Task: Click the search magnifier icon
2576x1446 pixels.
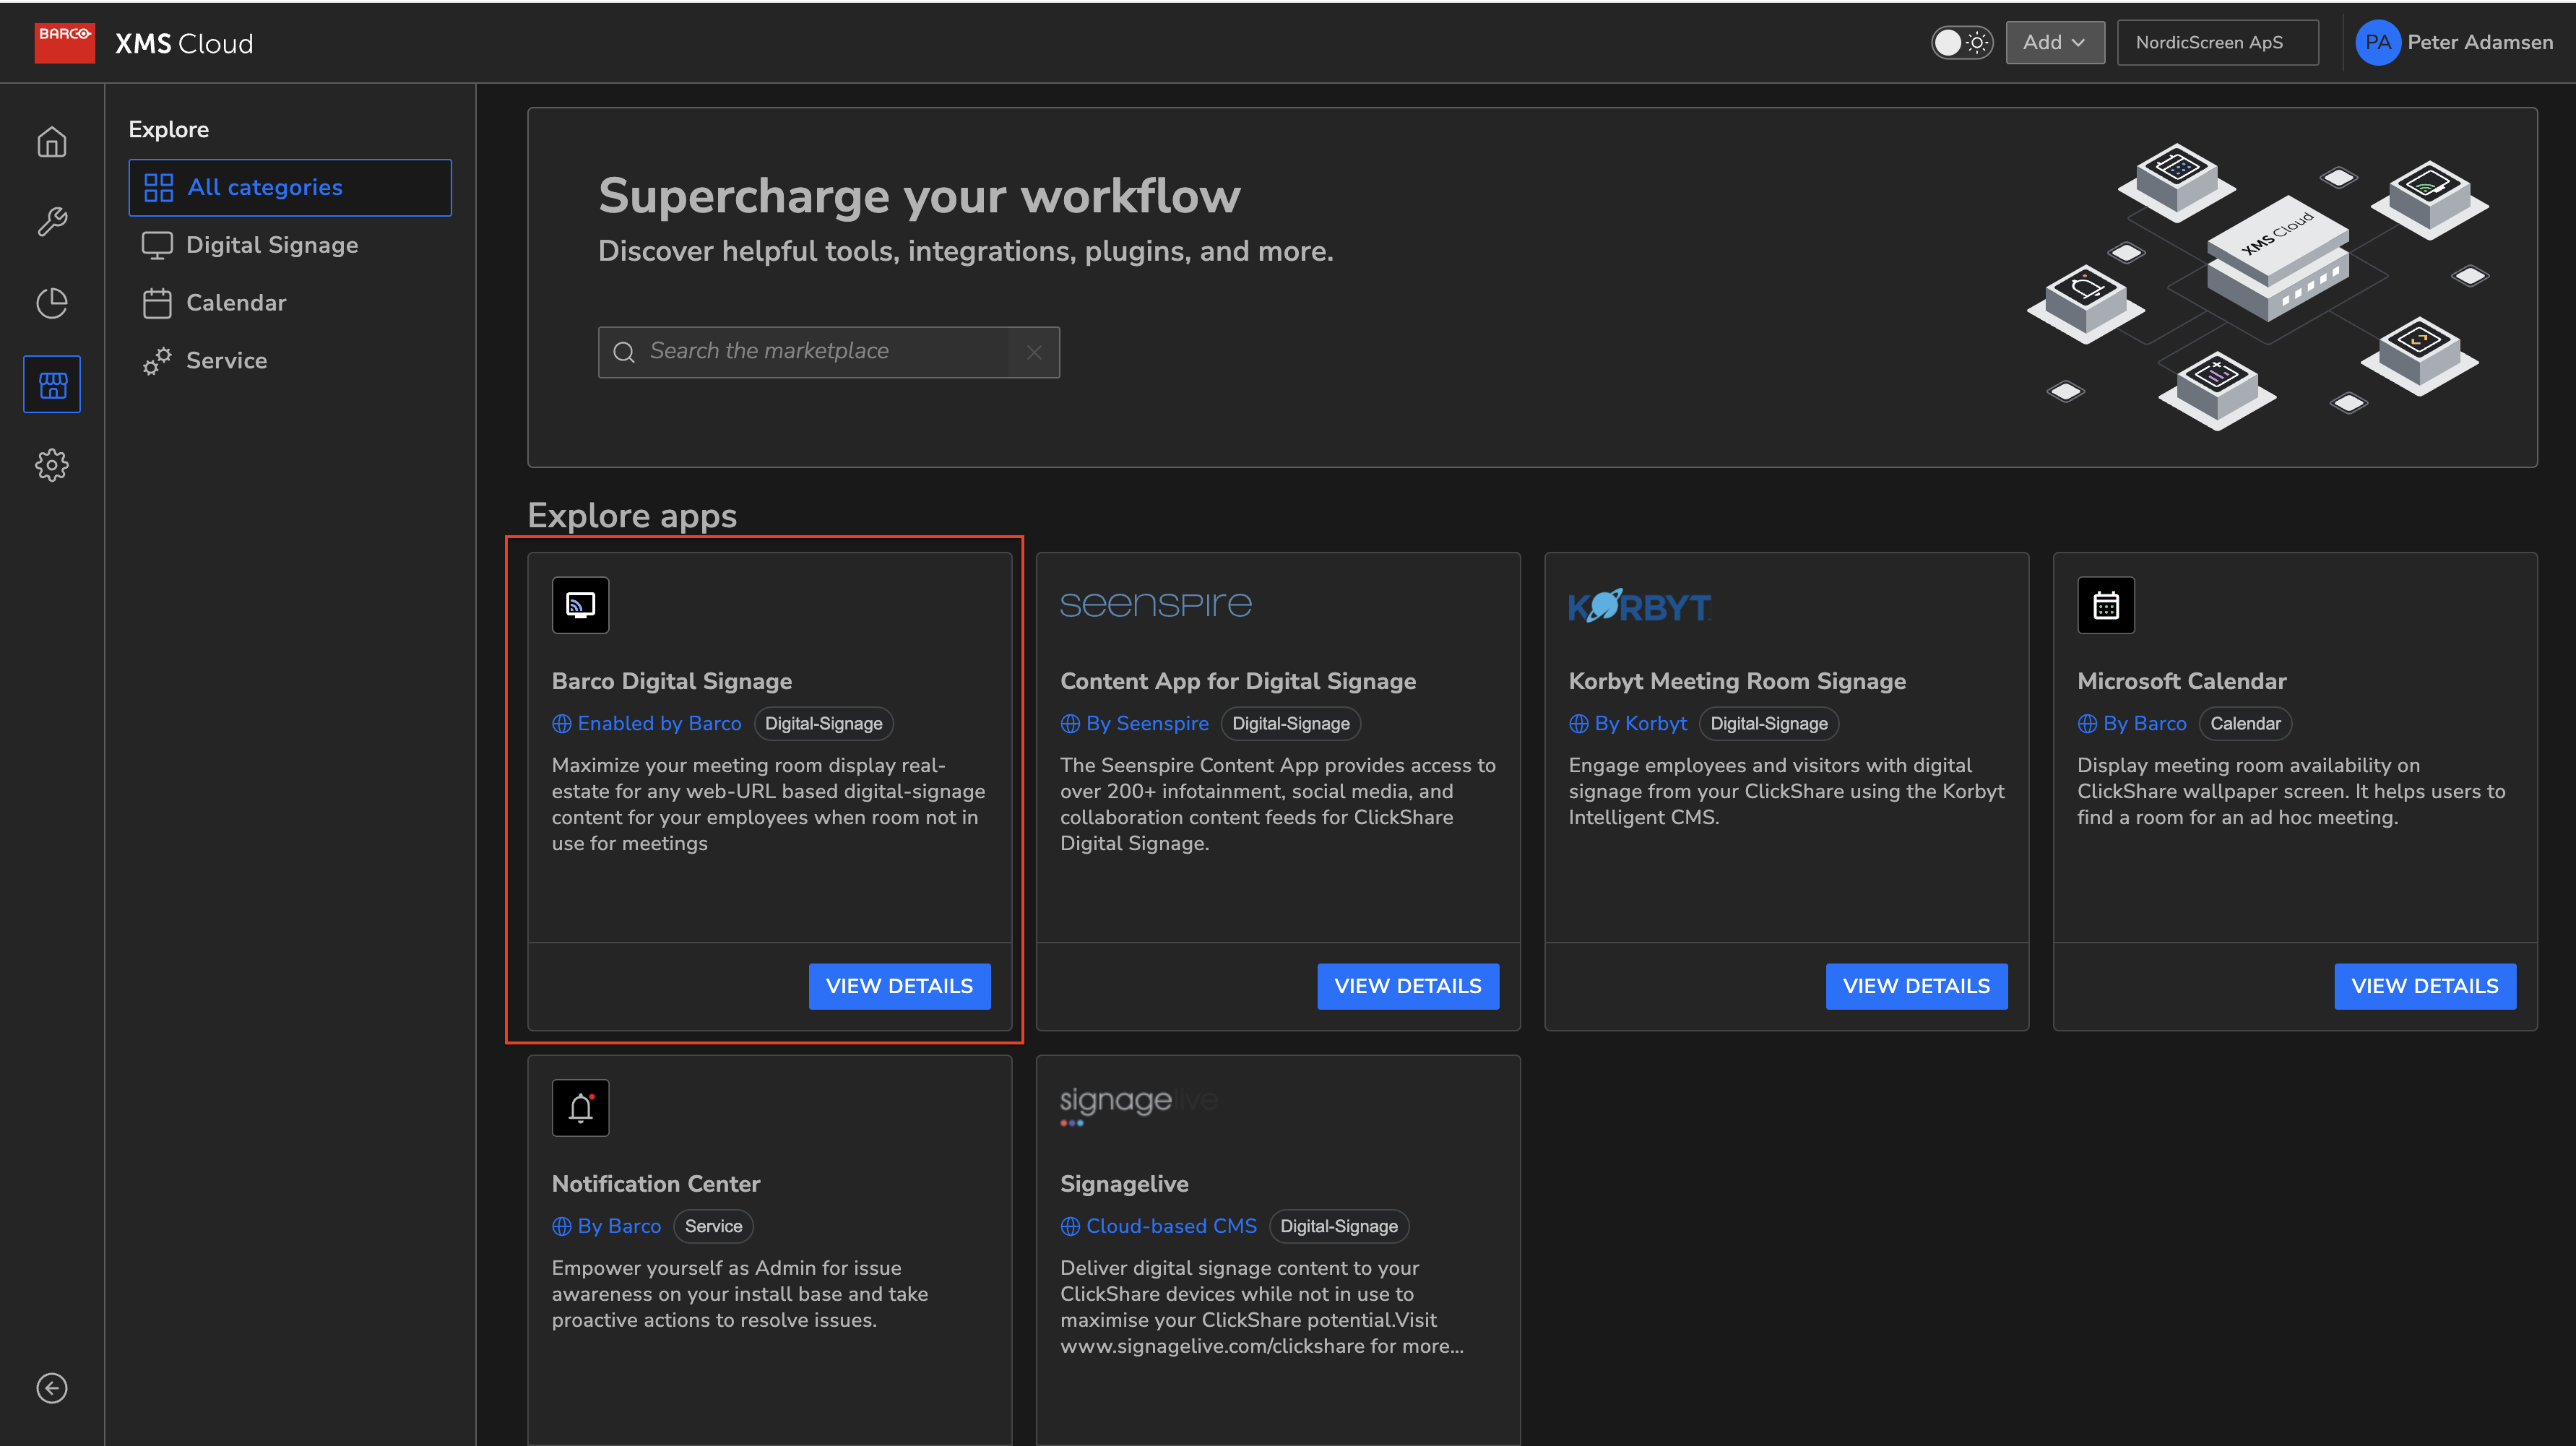Action: click(x=624, y=352)
